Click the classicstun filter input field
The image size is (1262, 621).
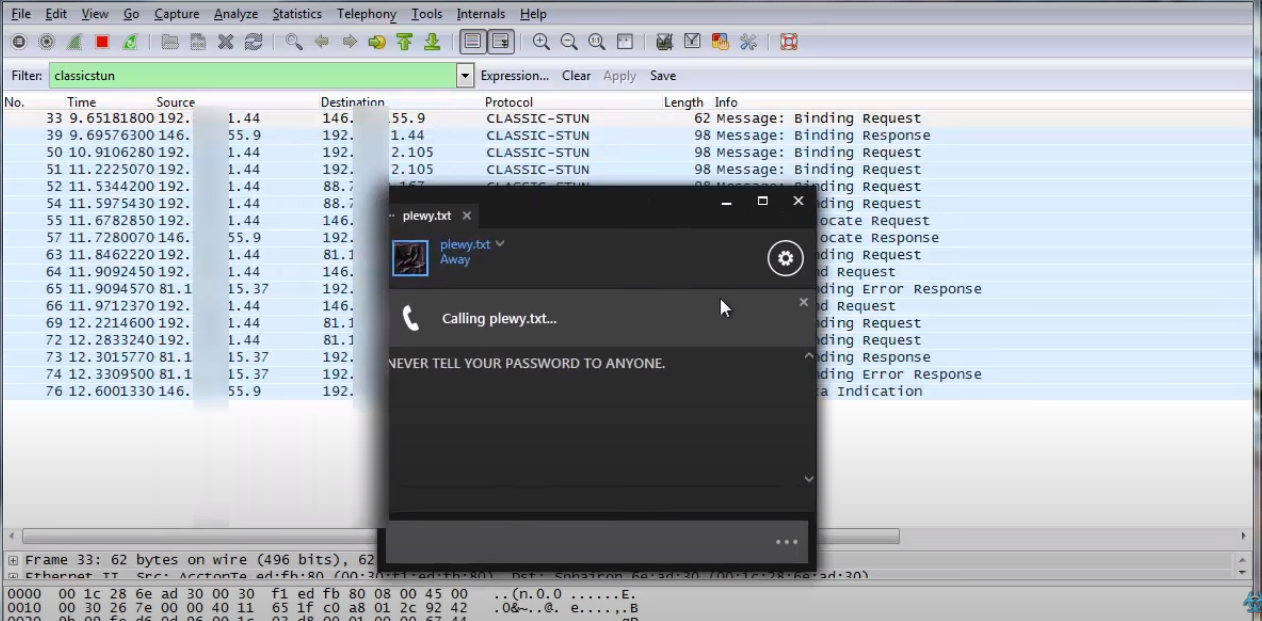click(250, 76)
